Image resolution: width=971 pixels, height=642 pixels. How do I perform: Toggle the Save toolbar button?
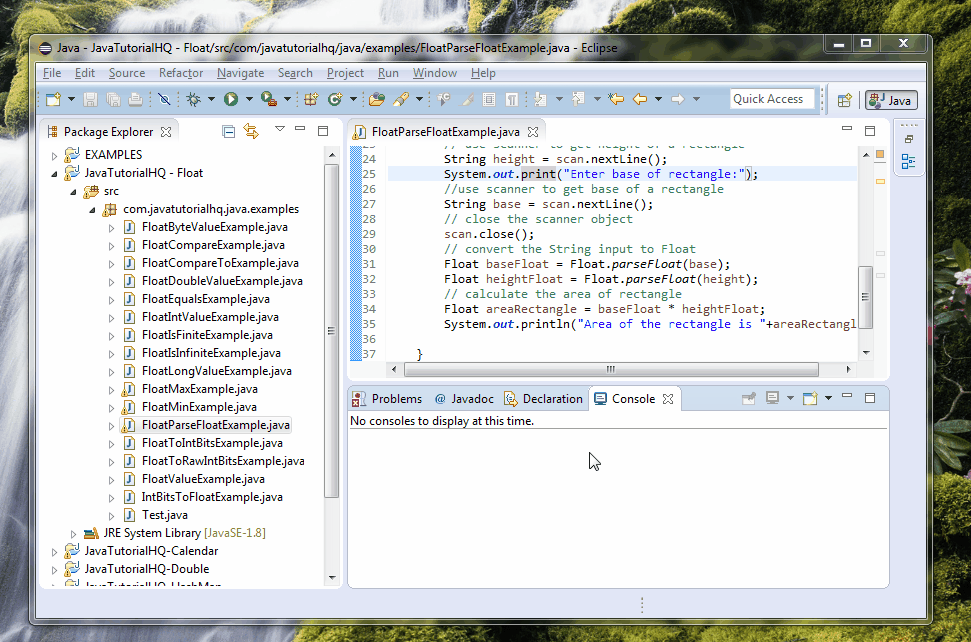pos(89,99)
